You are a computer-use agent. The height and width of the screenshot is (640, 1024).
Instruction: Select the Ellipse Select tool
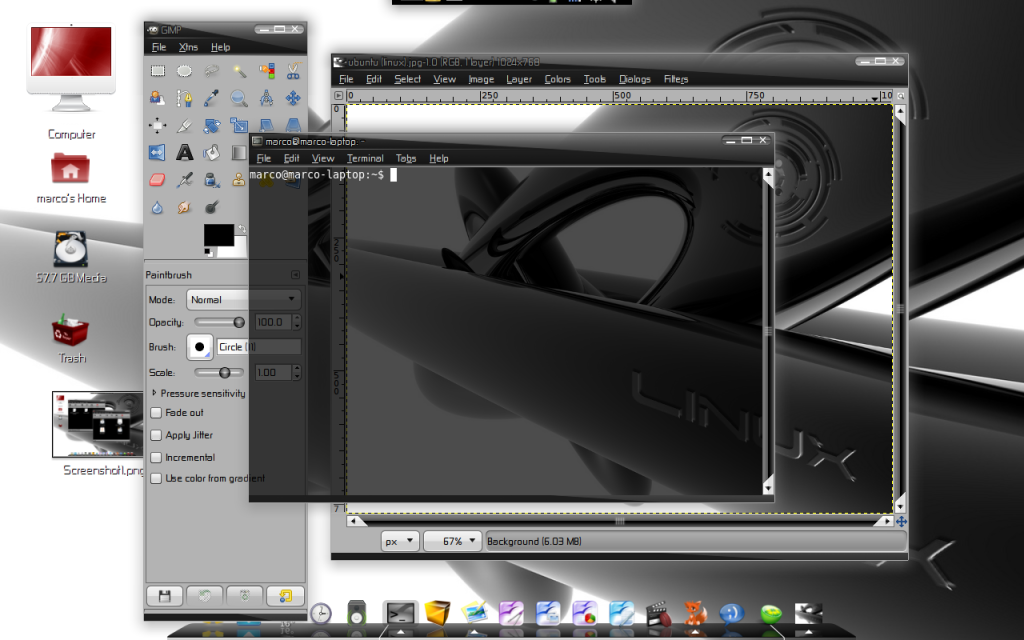point(185,71)
